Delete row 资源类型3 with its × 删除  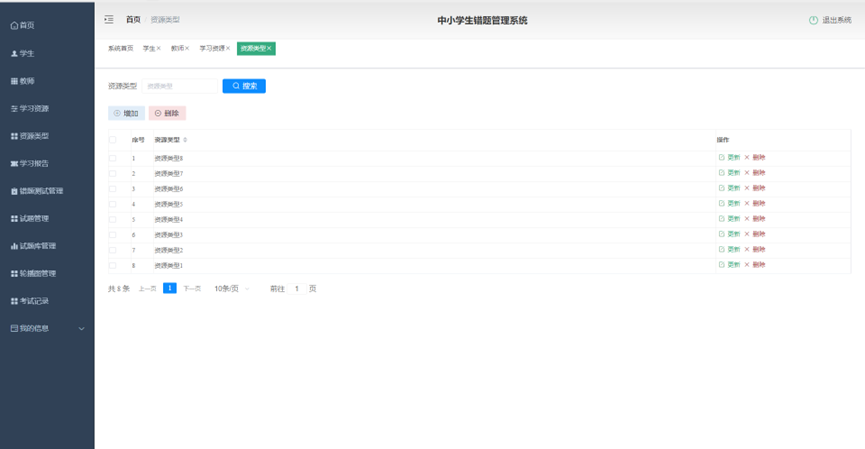pos(755,234)
